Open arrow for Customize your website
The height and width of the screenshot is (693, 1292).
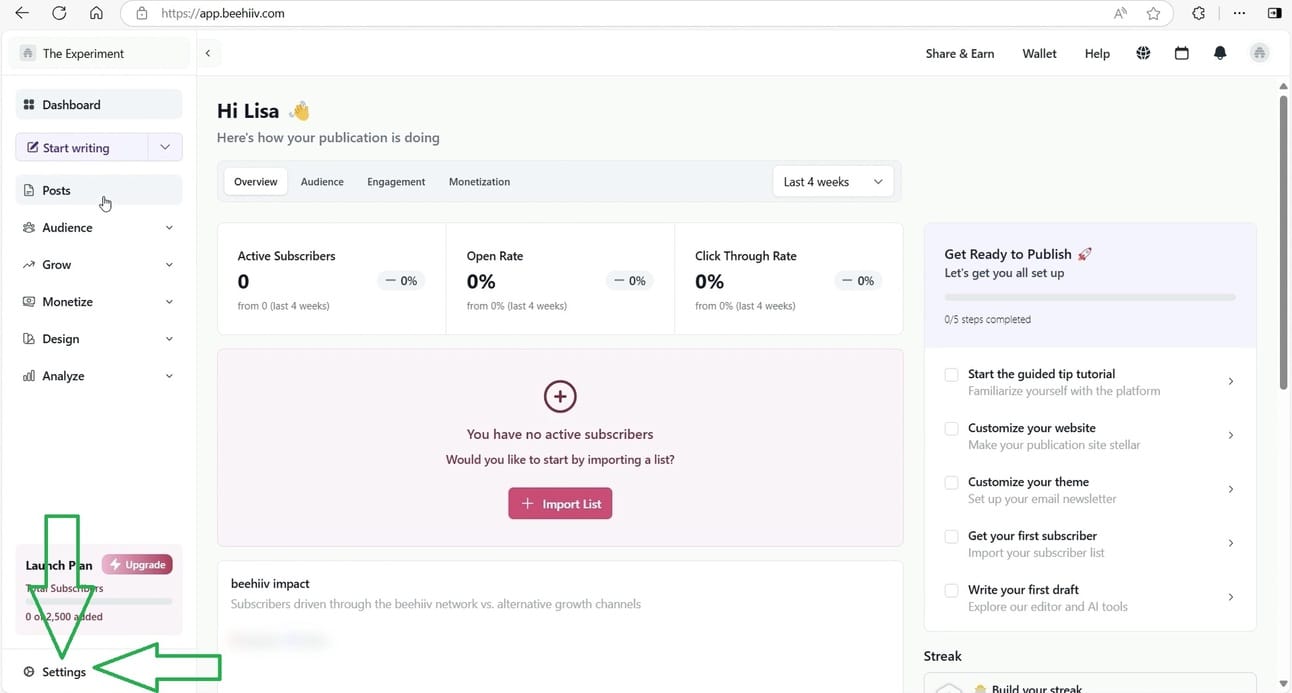pyautogui.click(x=1230, y=435)
